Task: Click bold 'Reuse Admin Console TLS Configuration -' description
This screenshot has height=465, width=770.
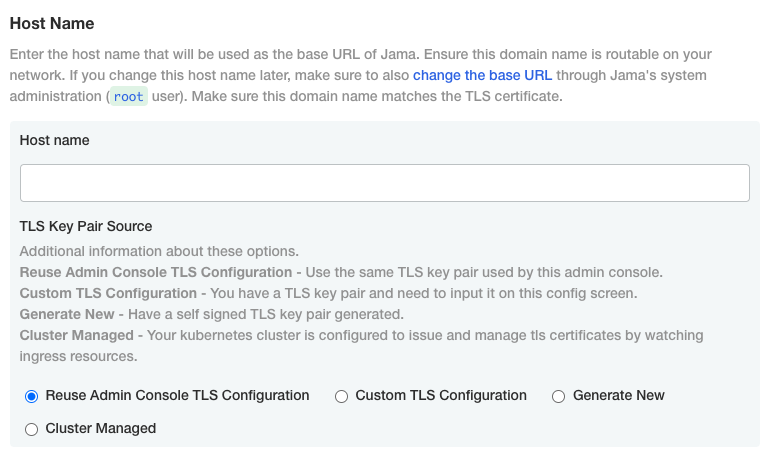Action: point(161,272)
